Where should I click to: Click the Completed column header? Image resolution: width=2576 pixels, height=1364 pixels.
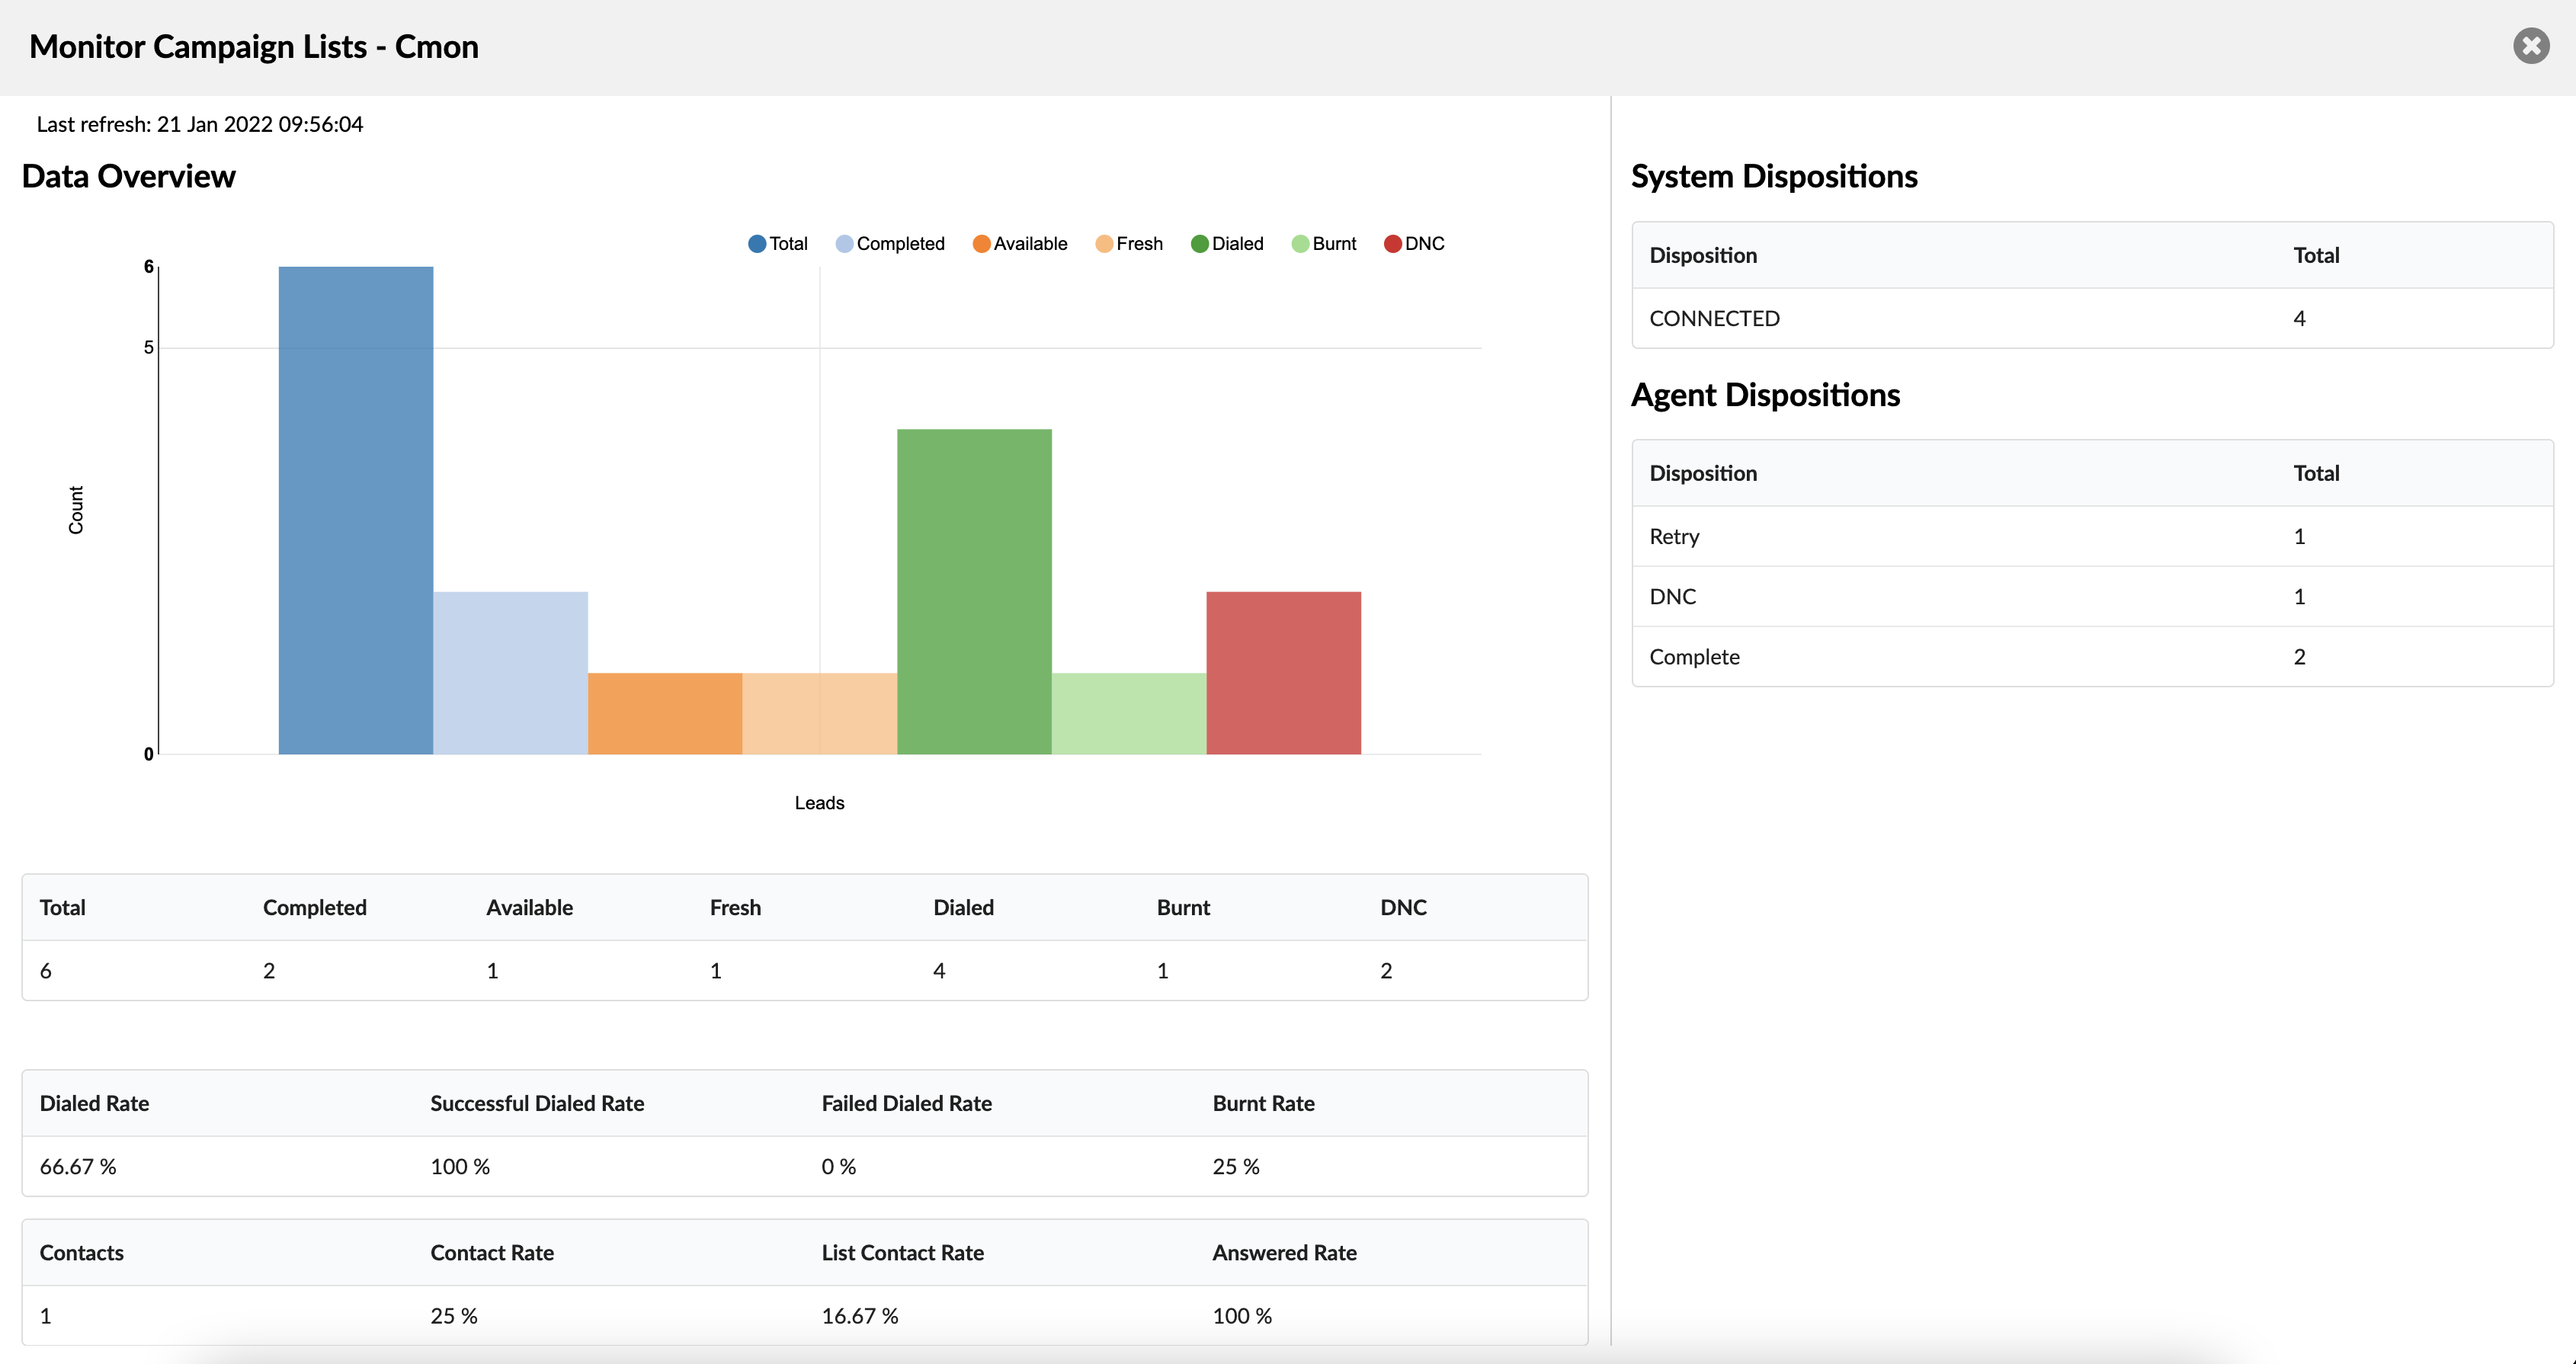[315, 908]
